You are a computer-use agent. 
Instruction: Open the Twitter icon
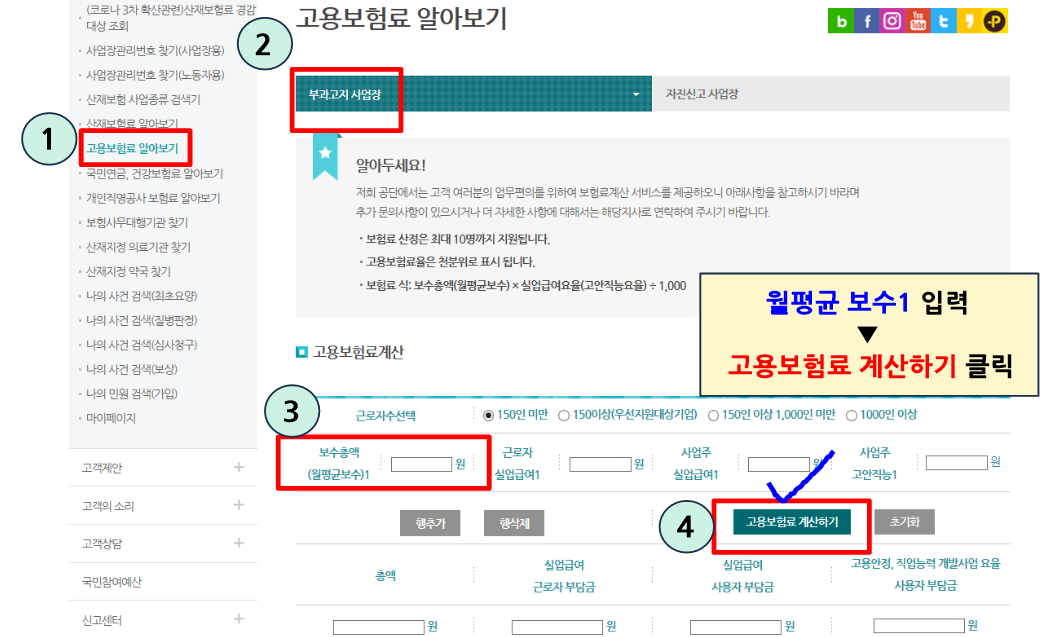tap(944, 21)
